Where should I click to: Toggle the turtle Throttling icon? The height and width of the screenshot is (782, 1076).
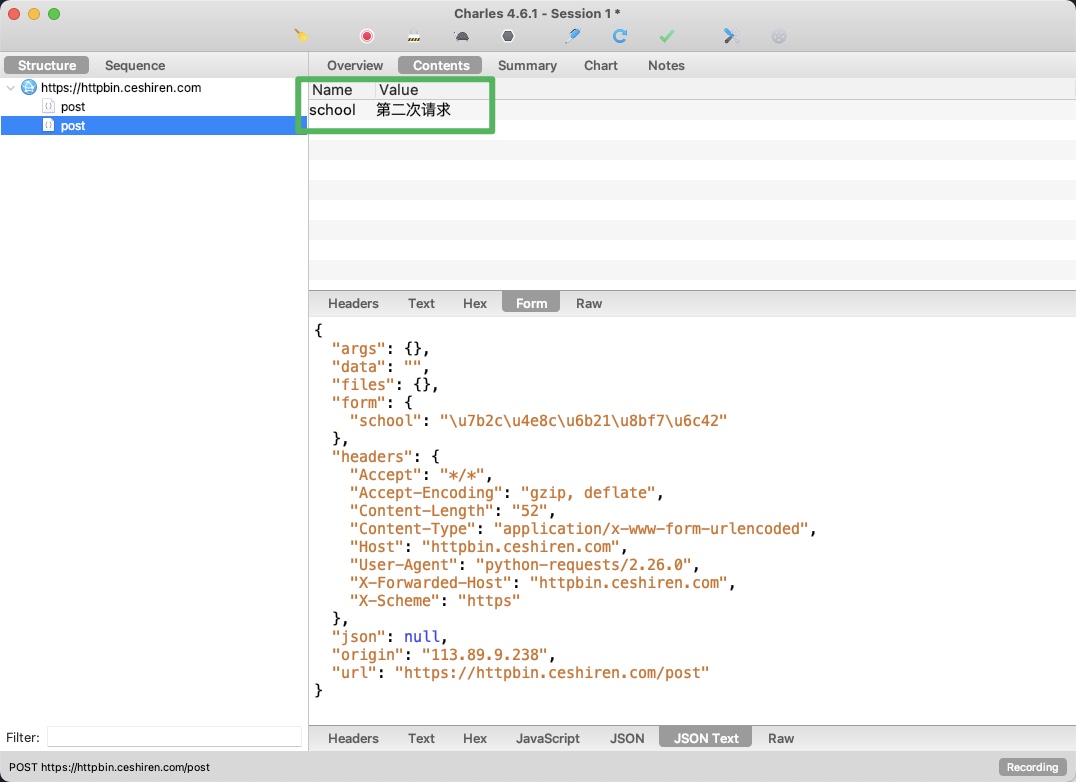coord(462,36)
